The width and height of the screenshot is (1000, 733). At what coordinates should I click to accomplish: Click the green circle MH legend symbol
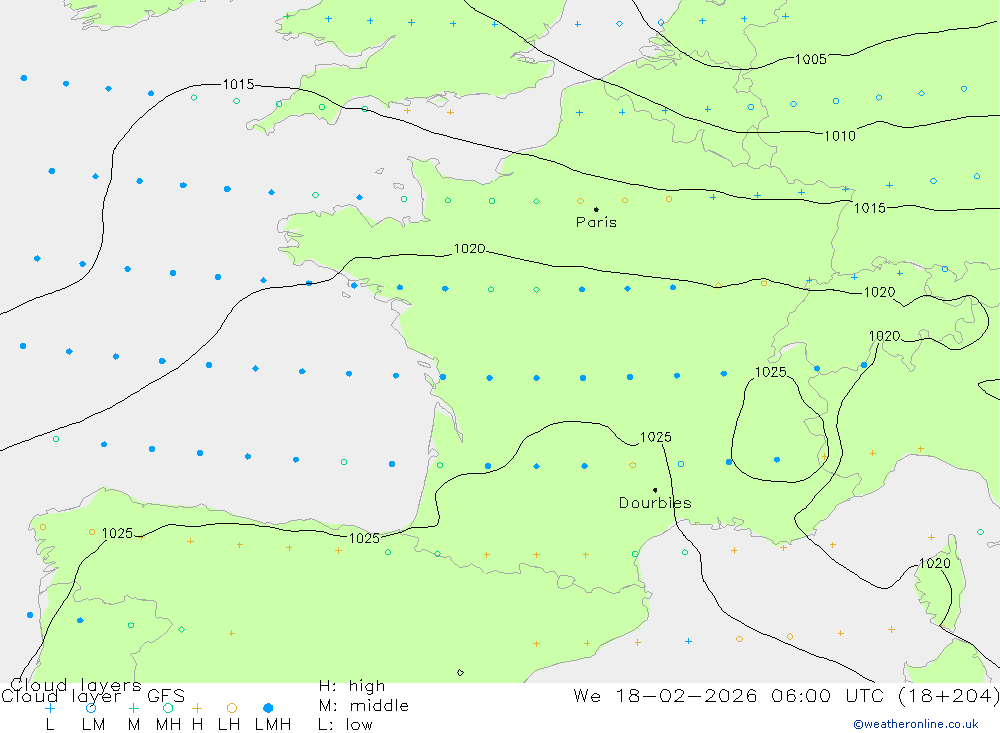click(x=168, y=708)
